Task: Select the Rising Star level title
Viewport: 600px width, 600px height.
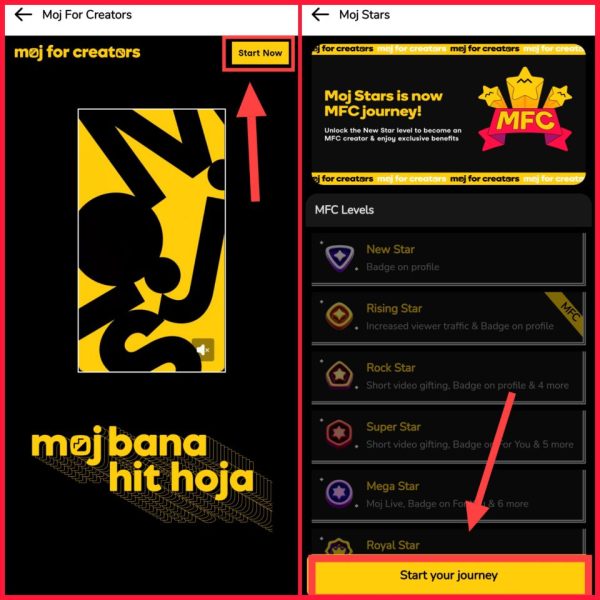Action: [394, 308]
